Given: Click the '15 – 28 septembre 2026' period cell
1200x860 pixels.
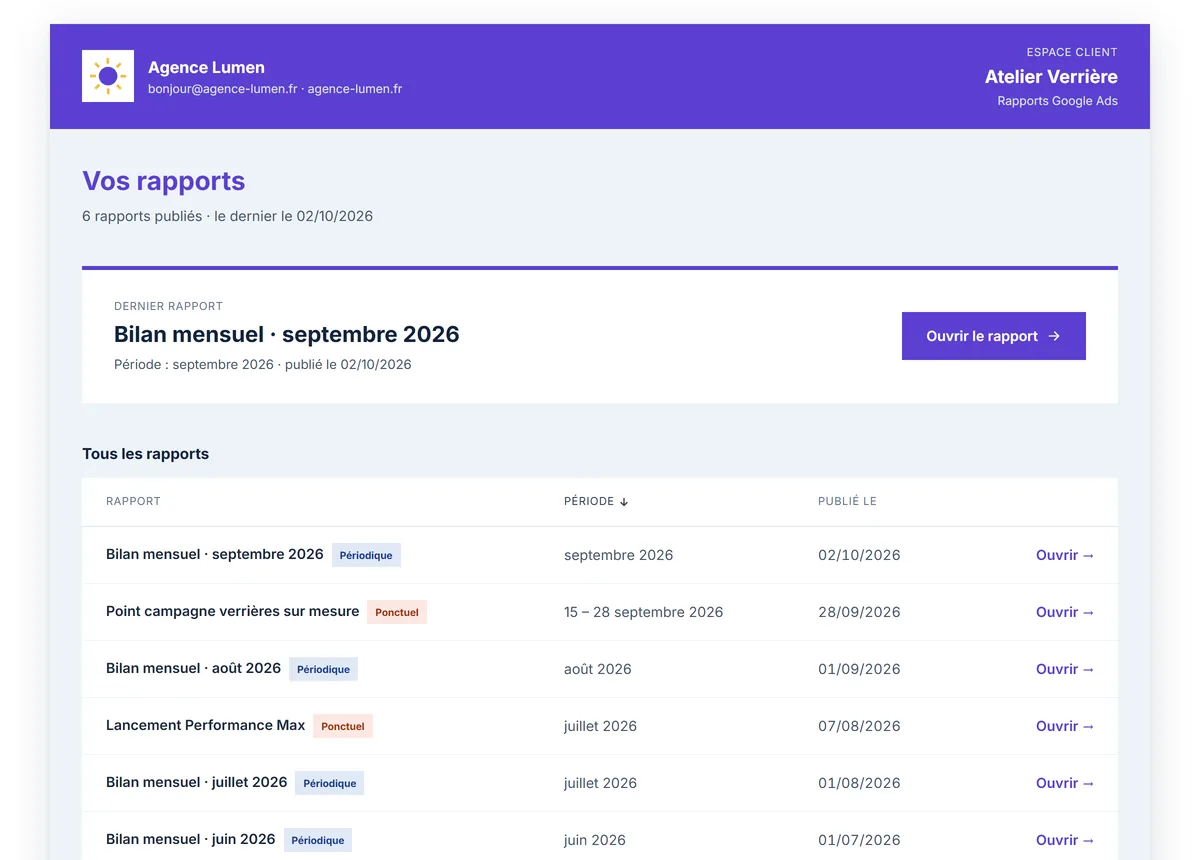Looking at the screenshot, I should click(x=643, y=612).
